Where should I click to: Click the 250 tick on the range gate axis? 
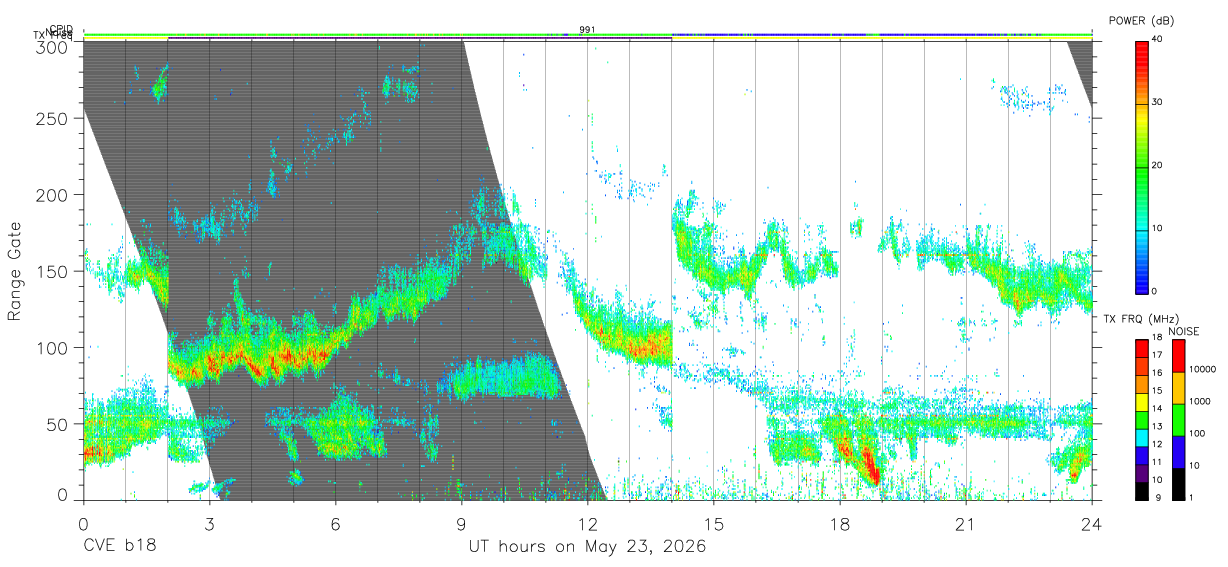point(51,118)
